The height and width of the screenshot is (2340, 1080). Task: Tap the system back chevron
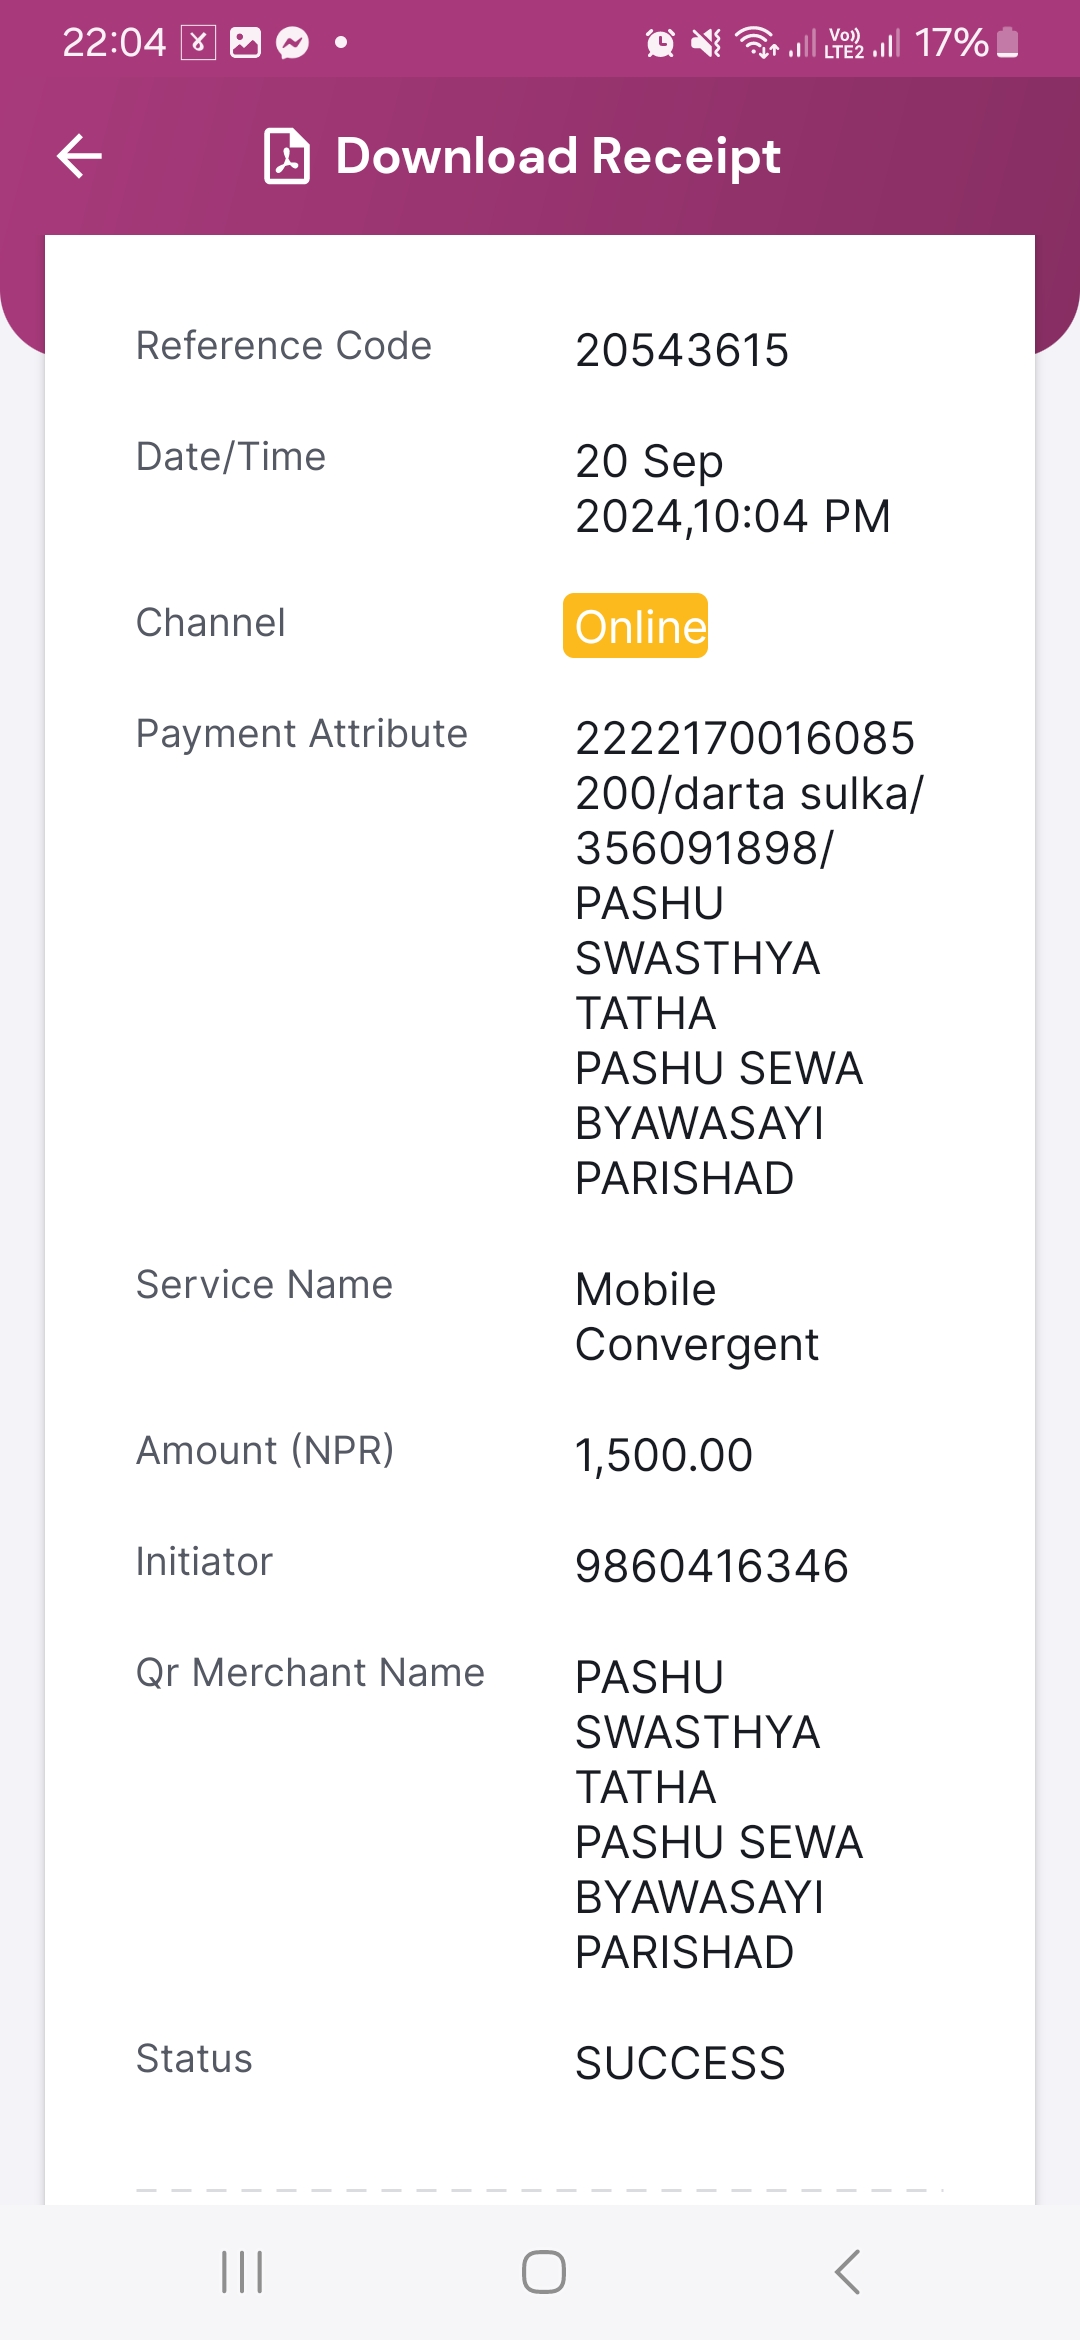click(847, 2272)
